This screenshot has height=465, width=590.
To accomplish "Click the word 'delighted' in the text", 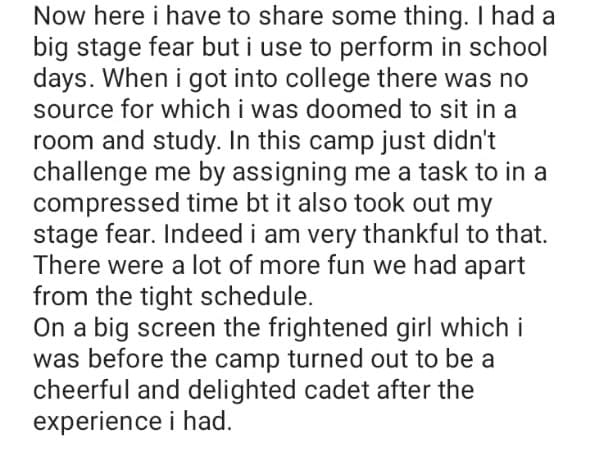I will tap(242, 391).
